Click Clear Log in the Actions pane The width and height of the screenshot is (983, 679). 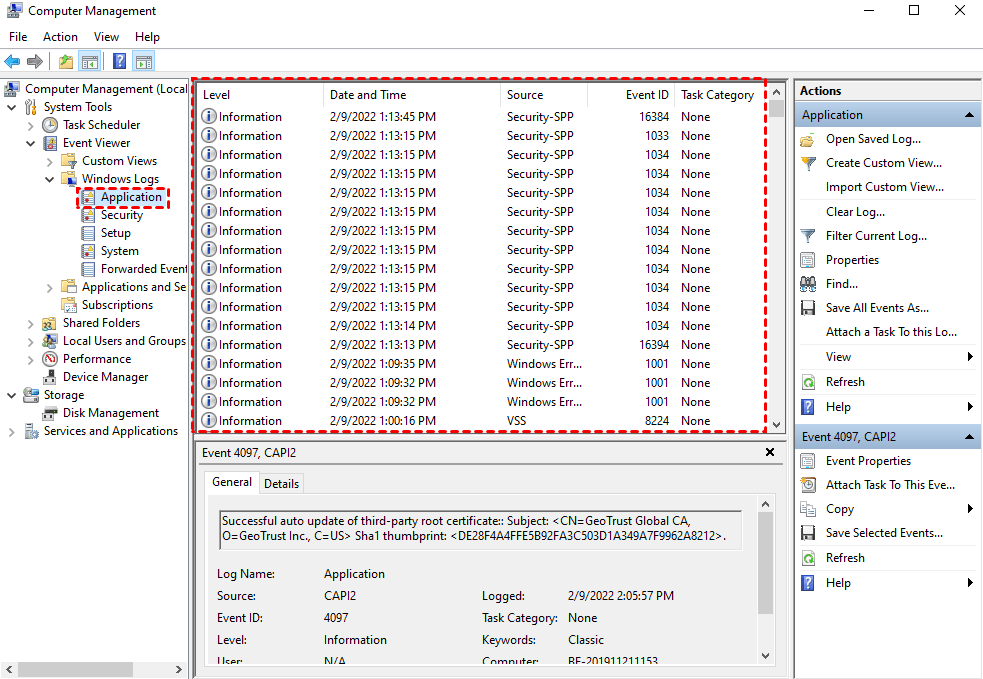click(x=854, y=212)
